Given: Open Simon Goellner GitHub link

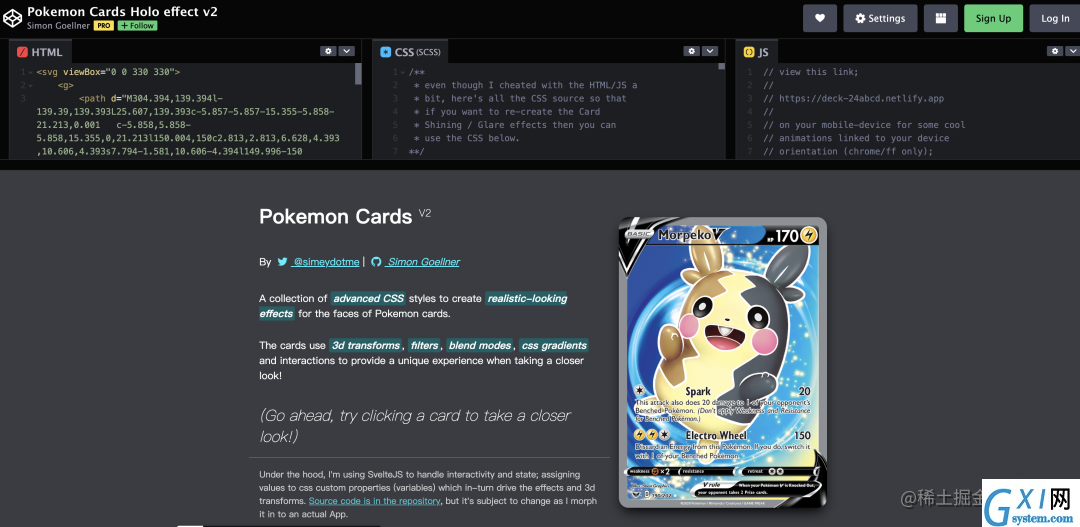Looking at the screenshot, I should point(422,262).
